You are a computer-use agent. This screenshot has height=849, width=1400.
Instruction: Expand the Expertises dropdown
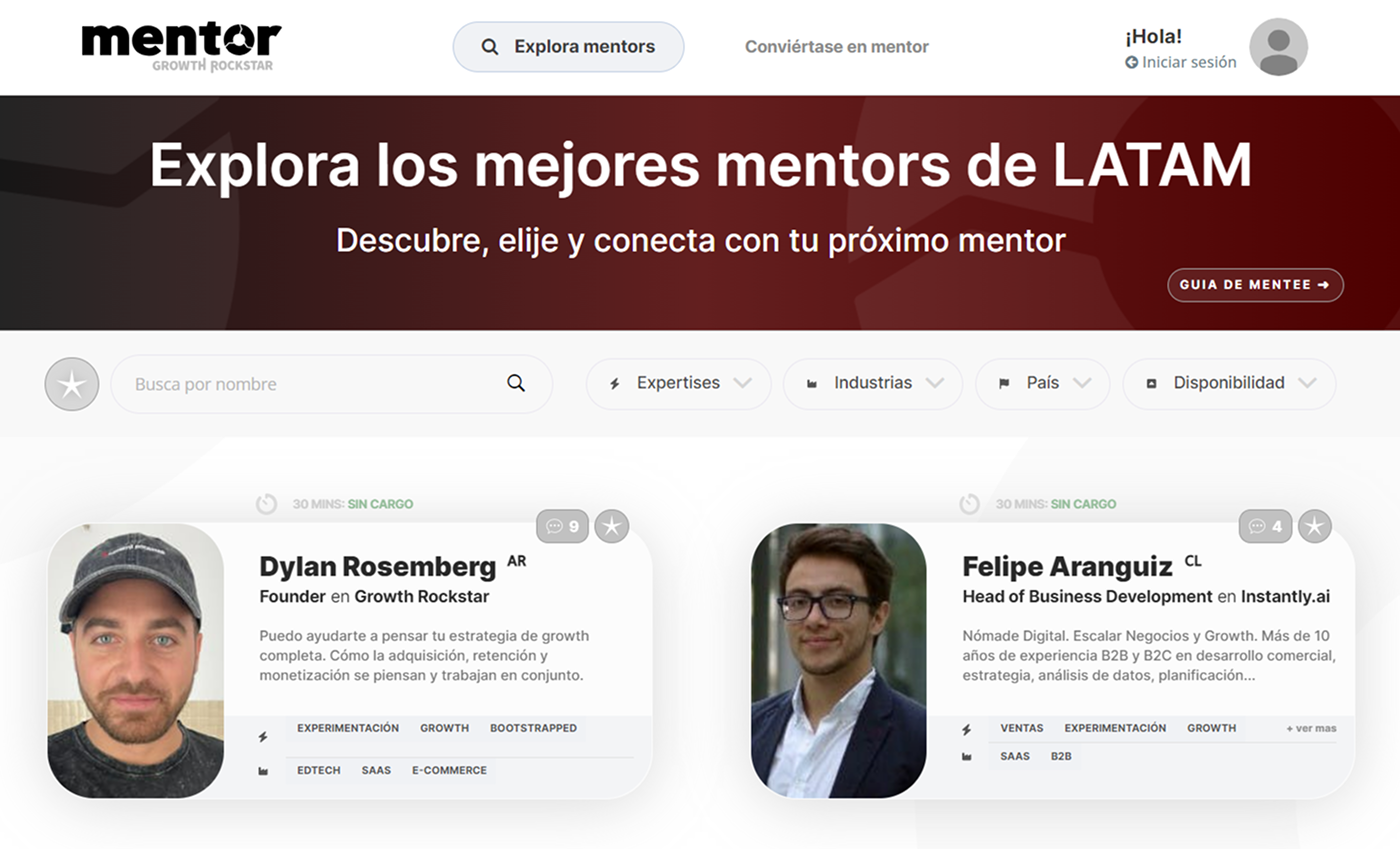tap(679, 383)
